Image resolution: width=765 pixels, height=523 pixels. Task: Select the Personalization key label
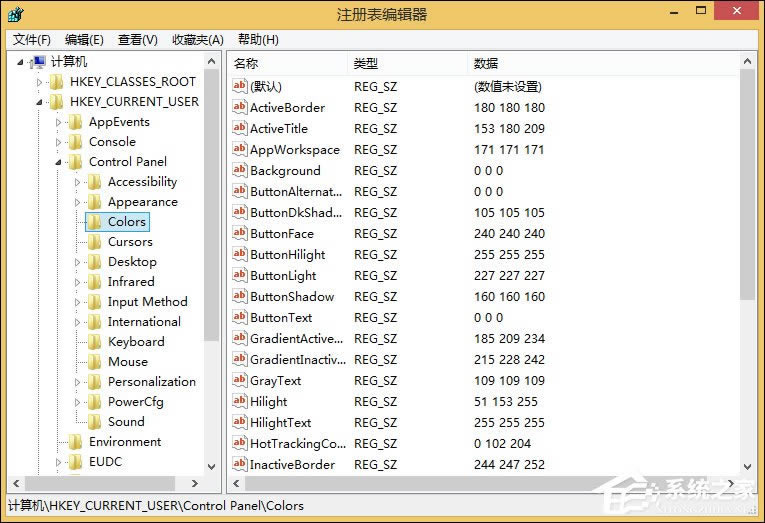point(152,382)
